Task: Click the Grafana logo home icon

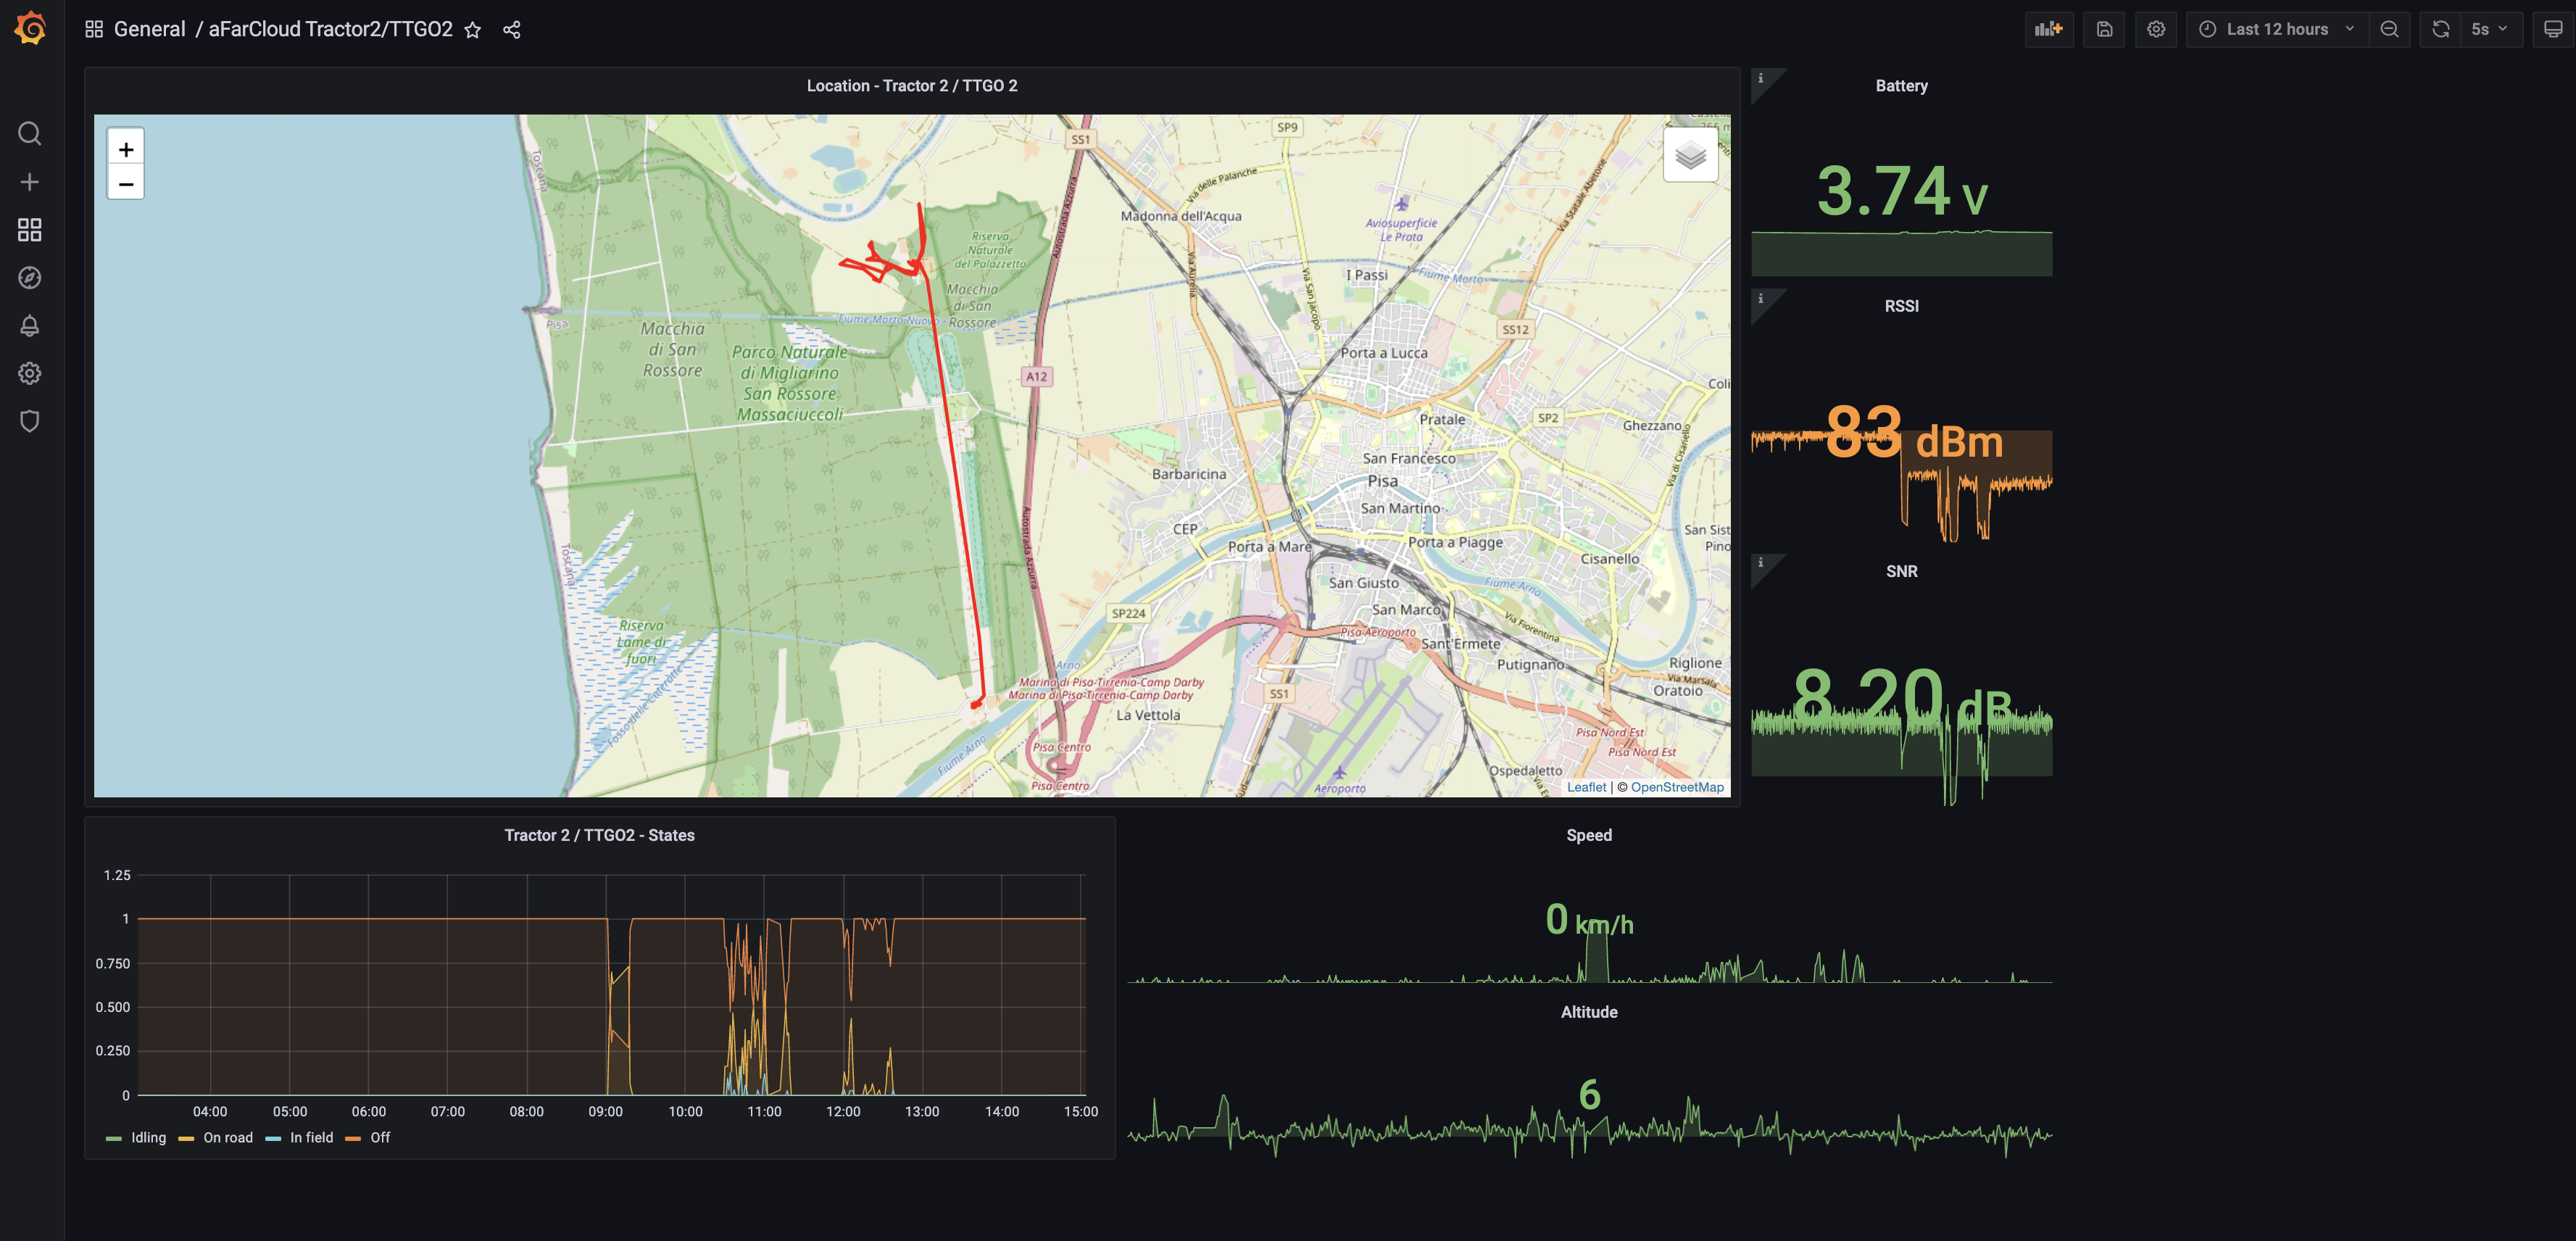Action: point(30,28)
